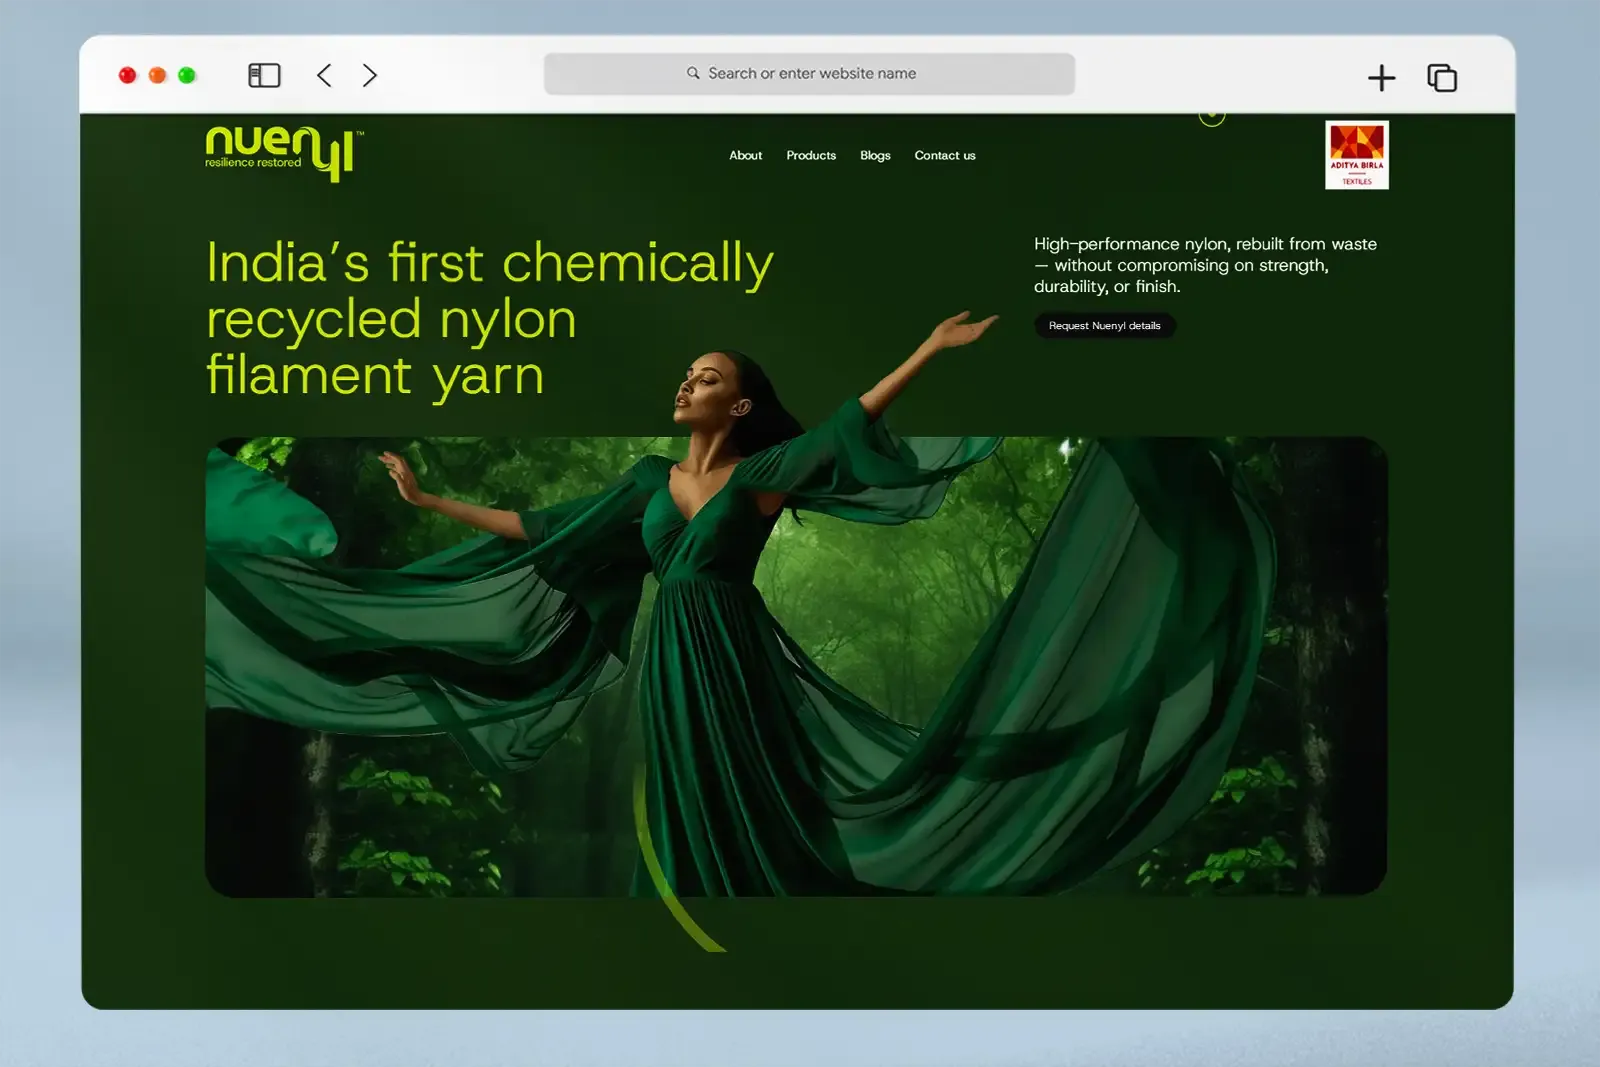Viewport: 1600px width, 1067px height.
Task: Open a new tab with plus icon
Action: click(x=1381, y=77)
